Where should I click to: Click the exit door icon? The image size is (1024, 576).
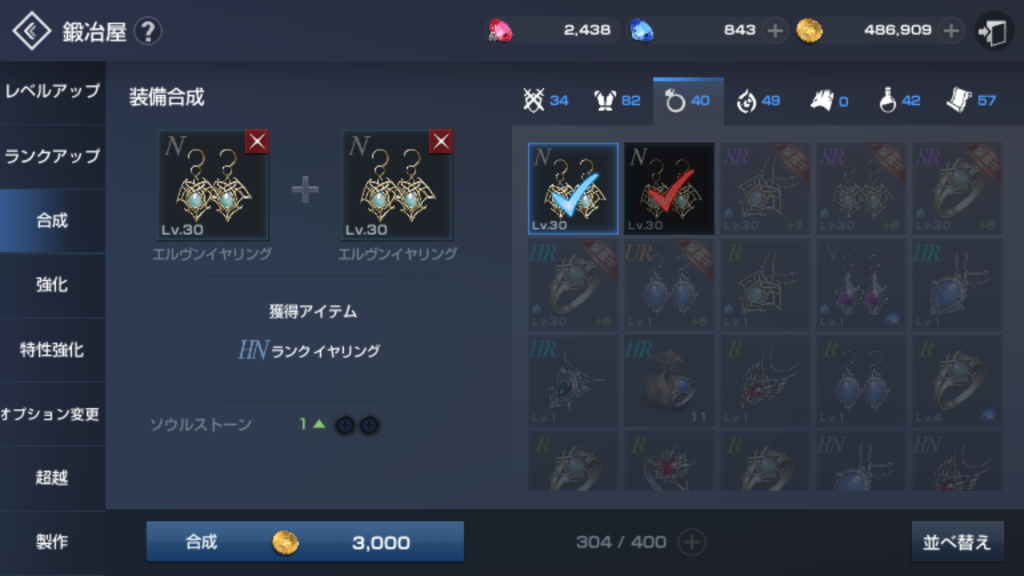(993, 31)
